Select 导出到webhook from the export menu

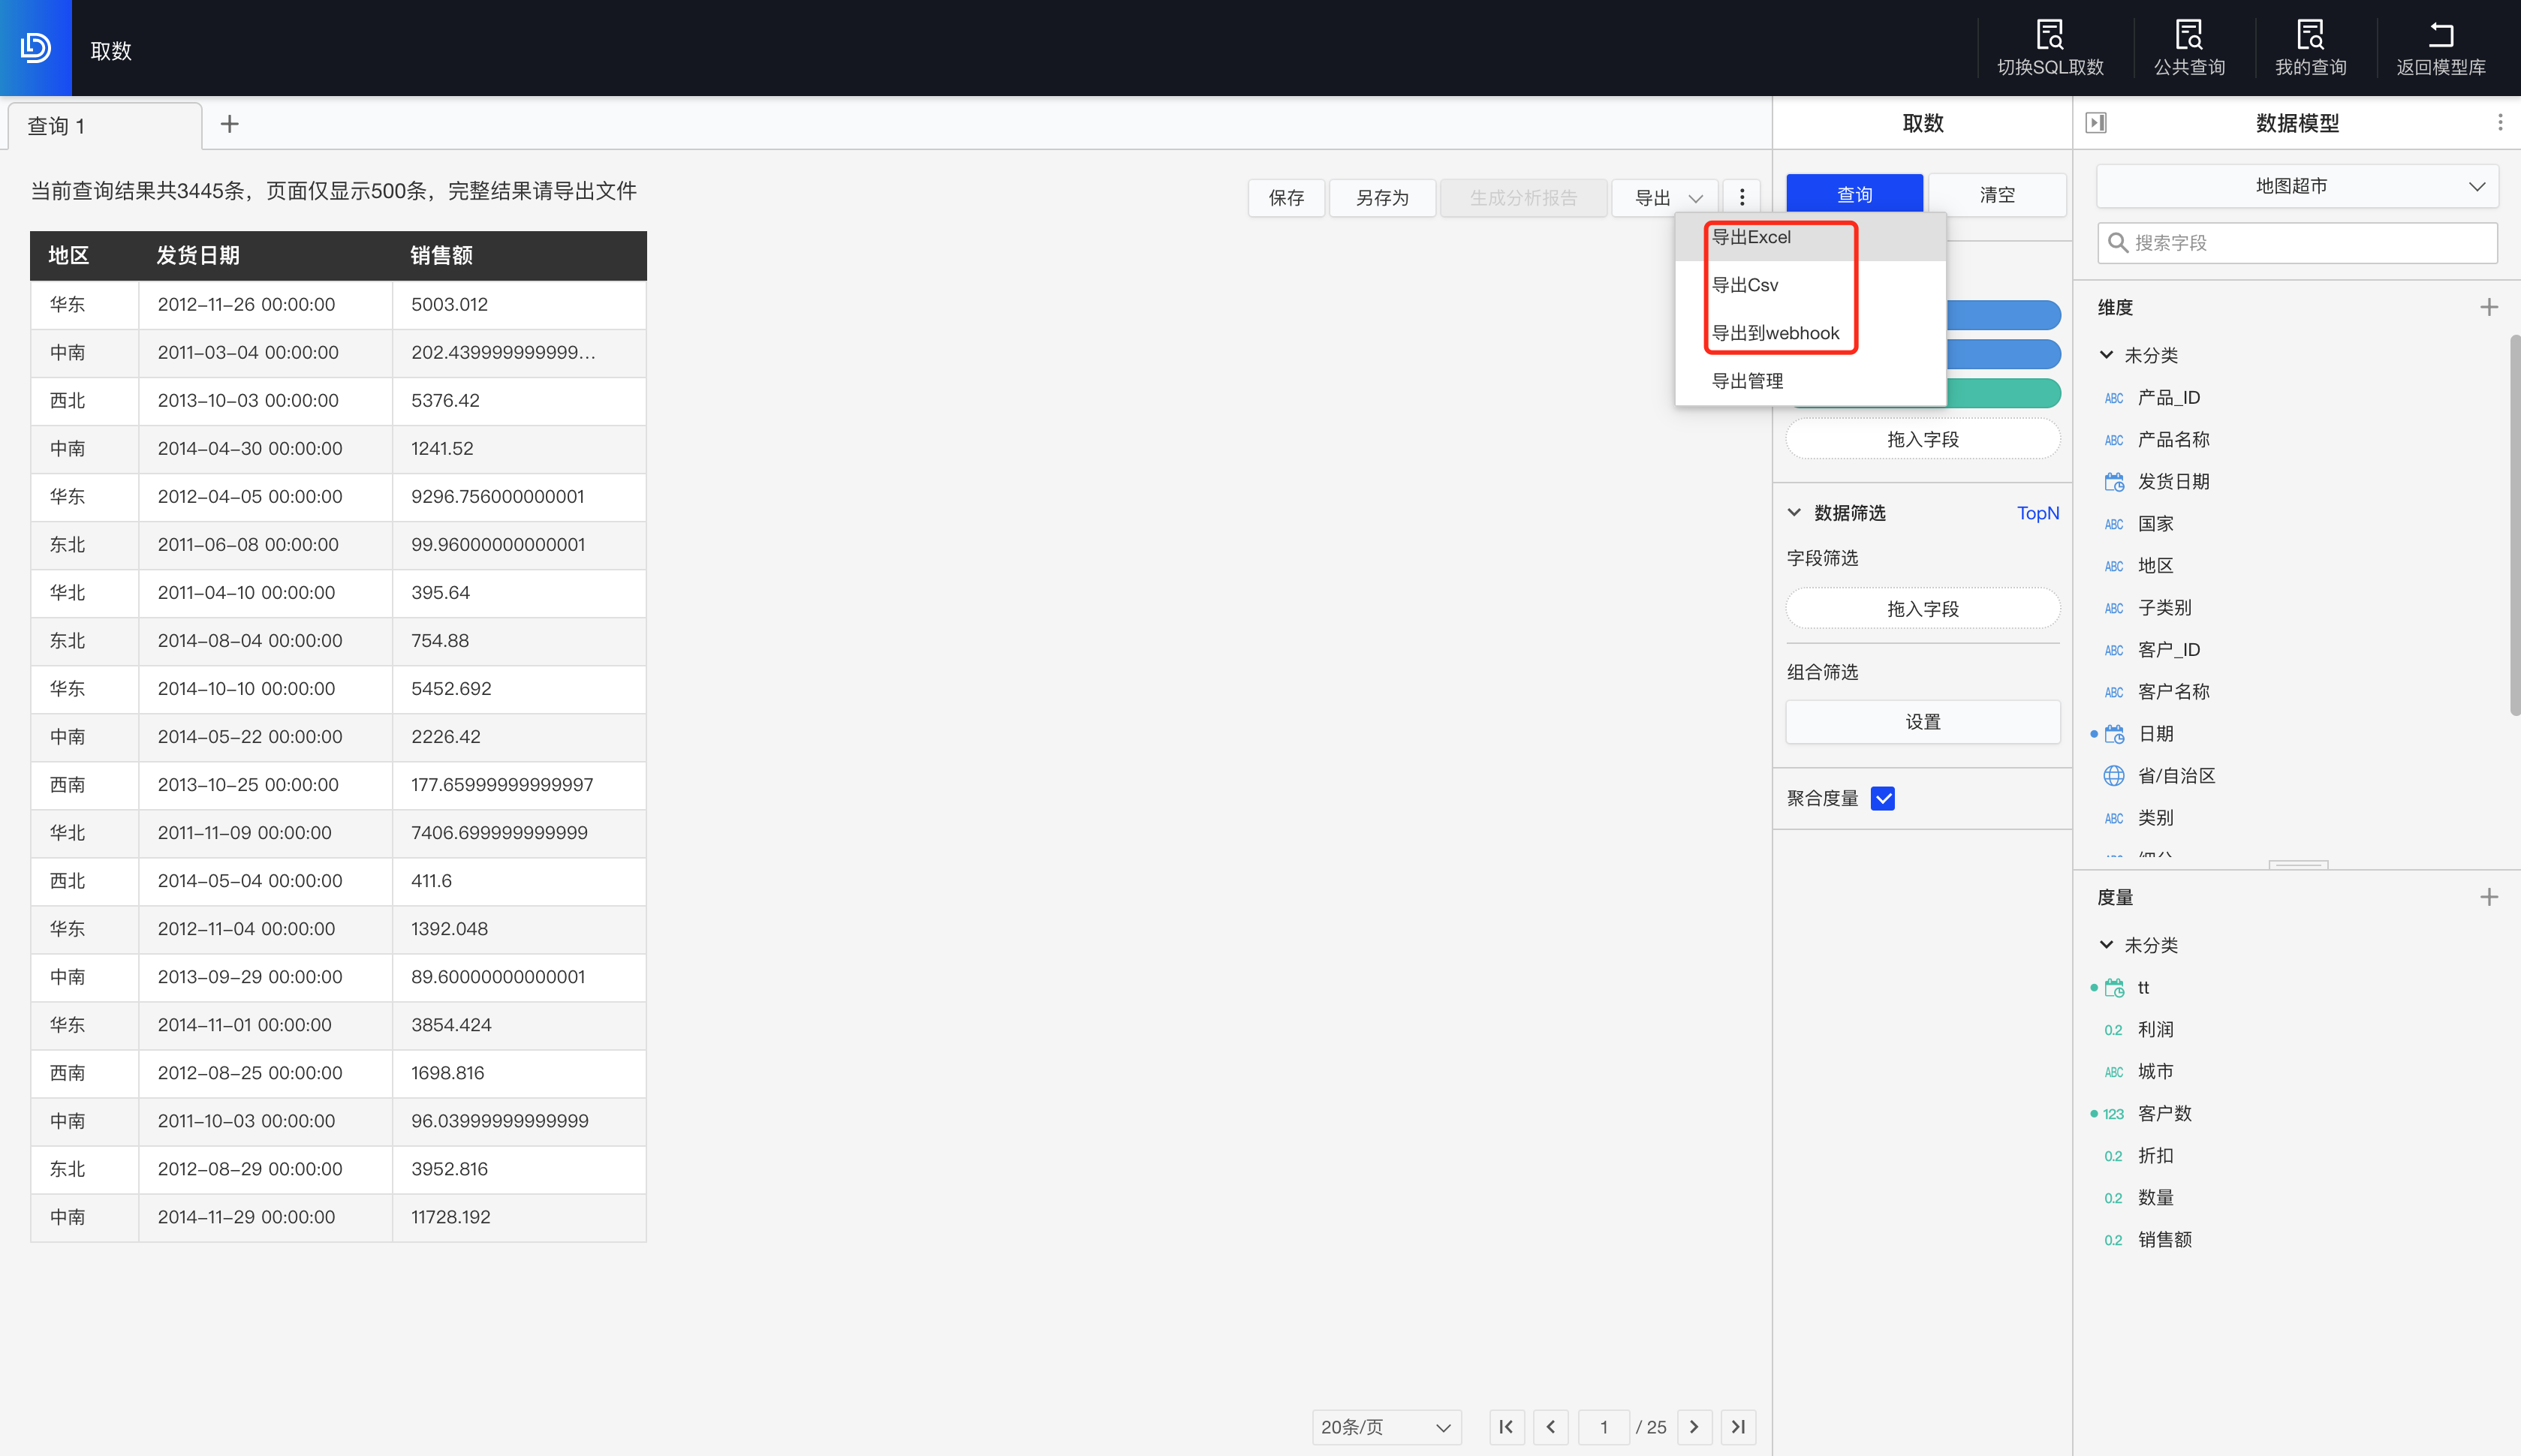tap(1810, 333)
